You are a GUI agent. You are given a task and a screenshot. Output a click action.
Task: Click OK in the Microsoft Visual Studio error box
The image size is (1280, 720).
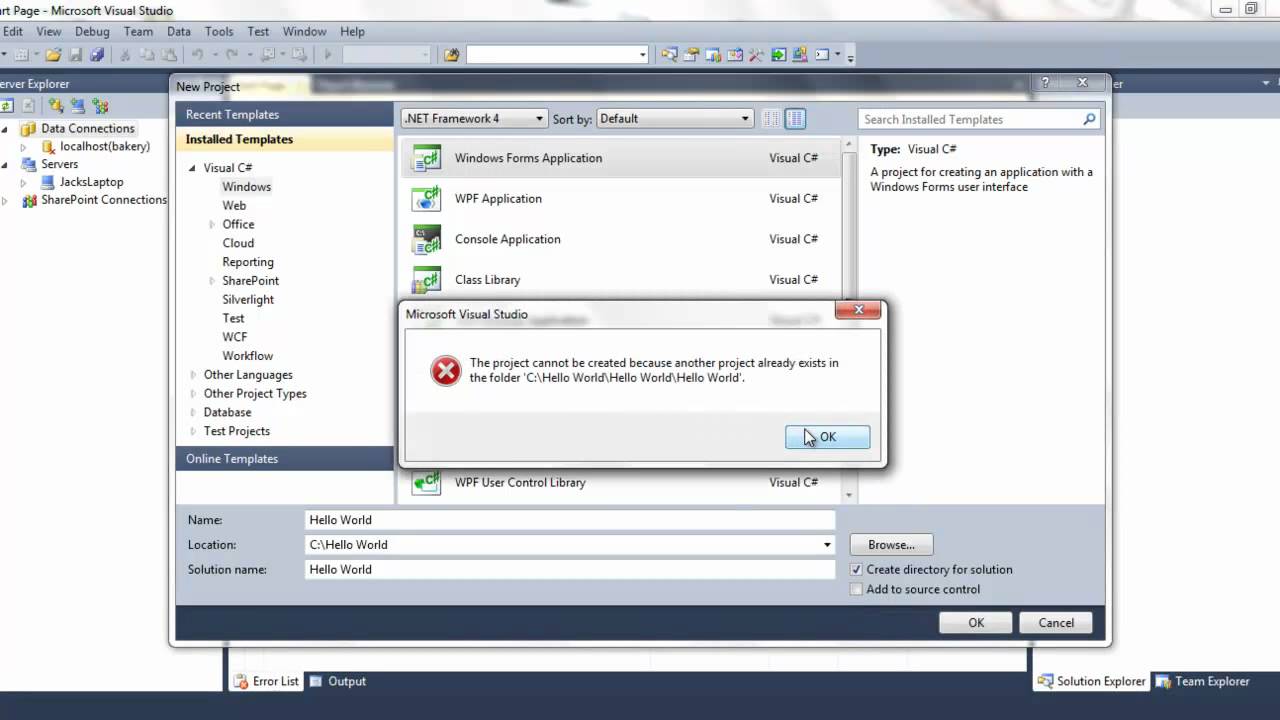pyautogui.click(x=827, y=437)
